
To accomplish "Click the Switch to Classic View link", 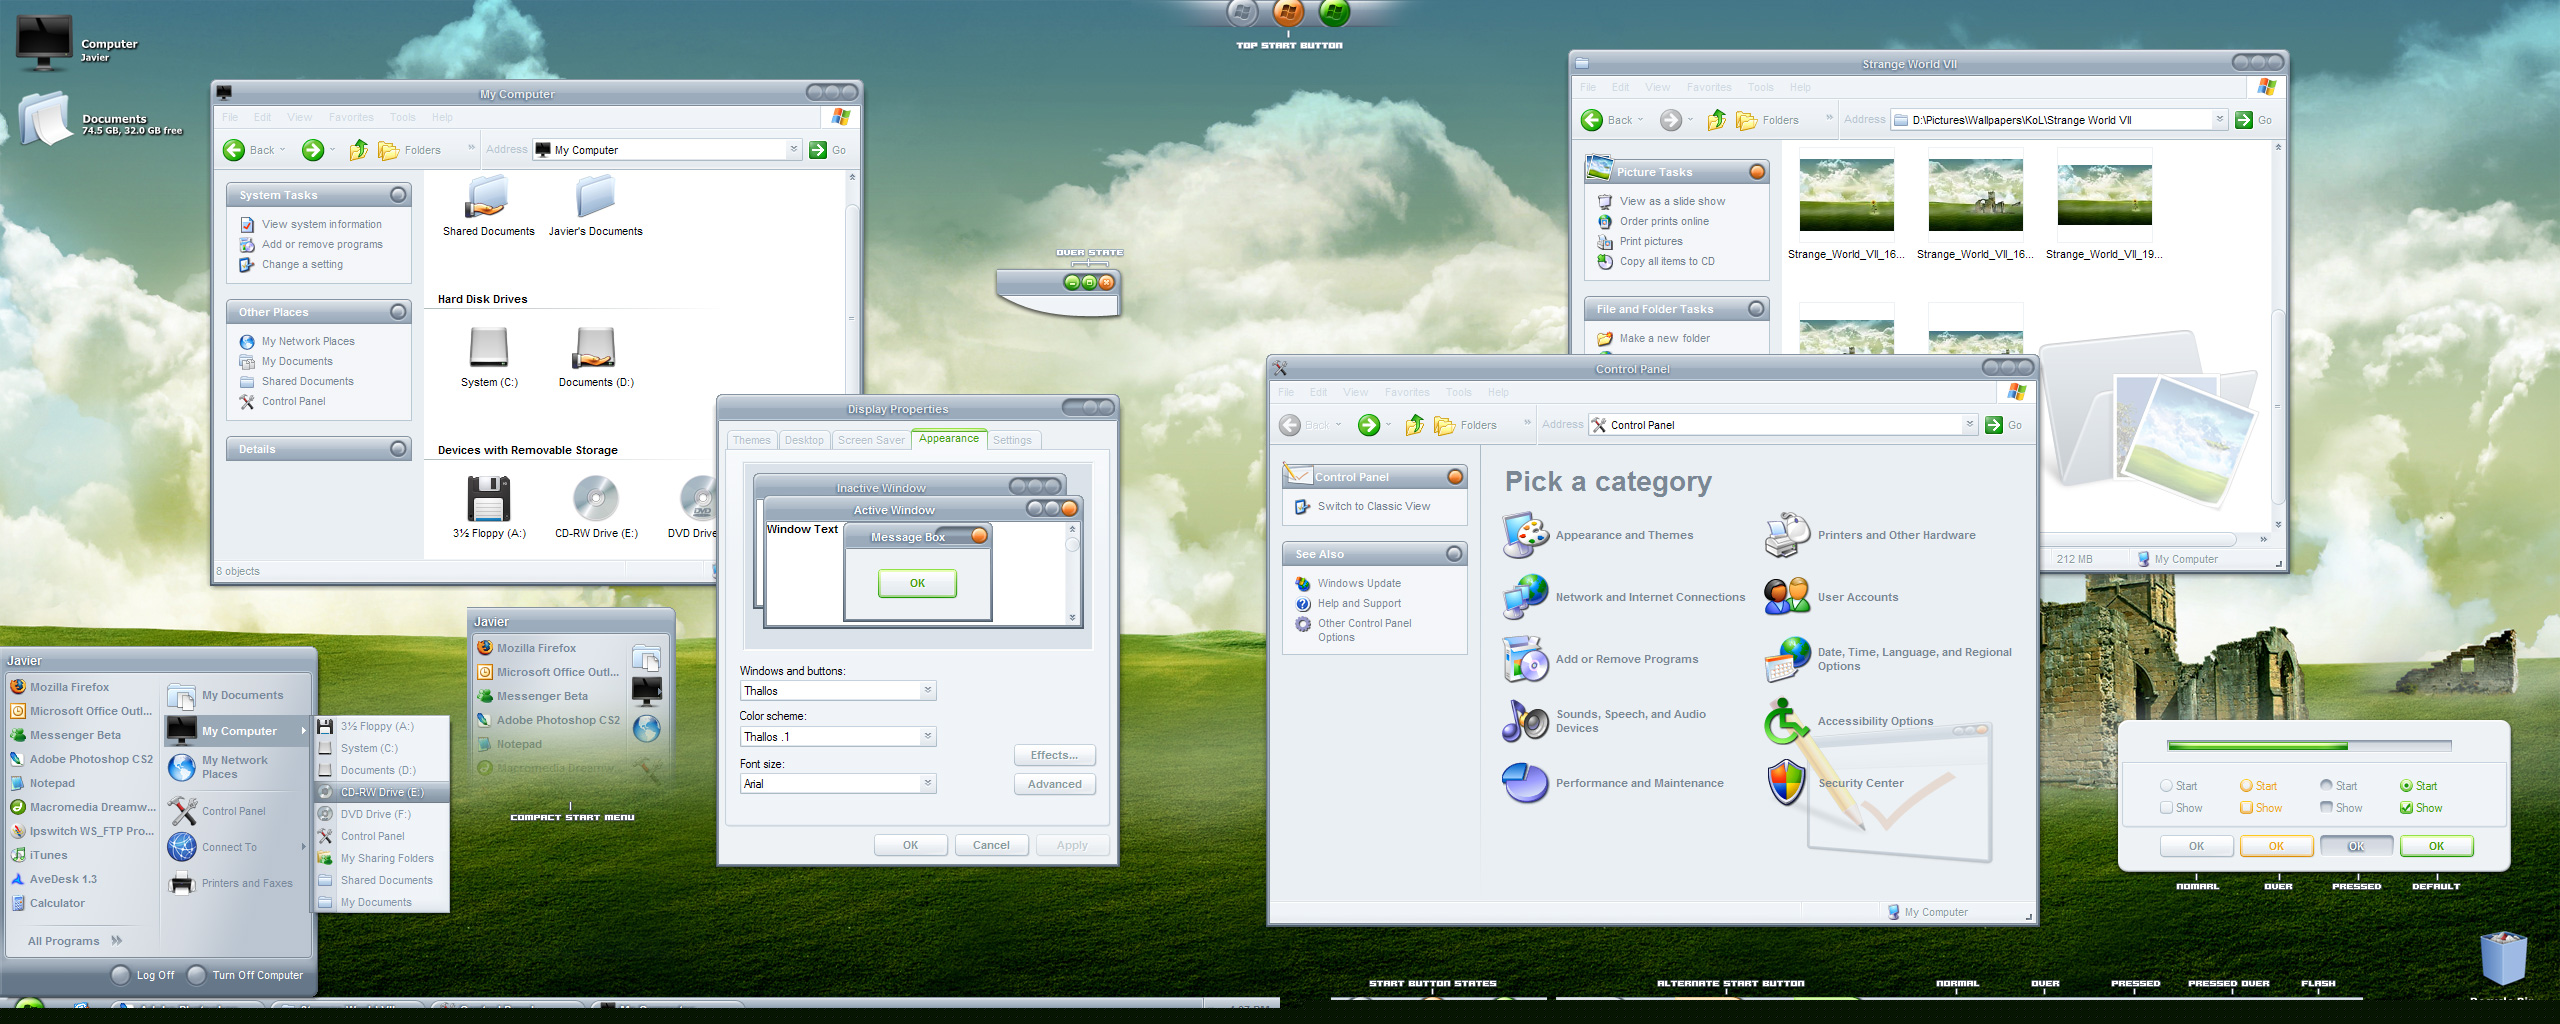I will click(1373, 506).
